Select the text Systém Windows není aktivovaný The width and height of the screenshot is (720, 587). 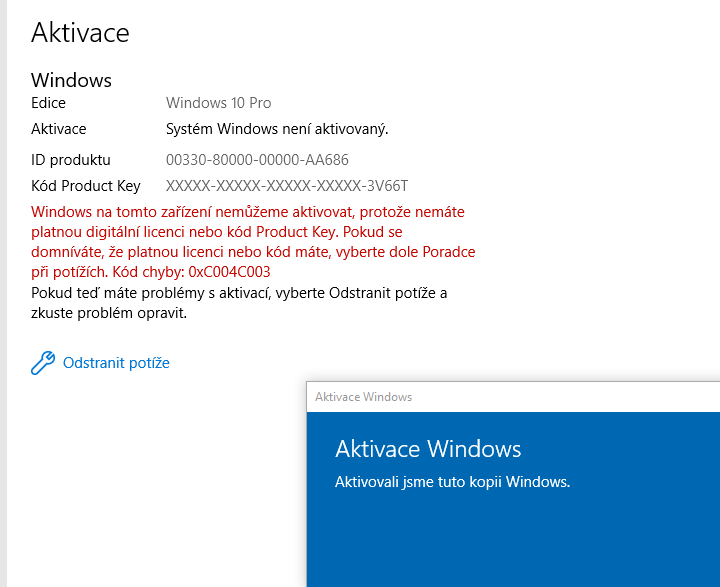(277, 129)
